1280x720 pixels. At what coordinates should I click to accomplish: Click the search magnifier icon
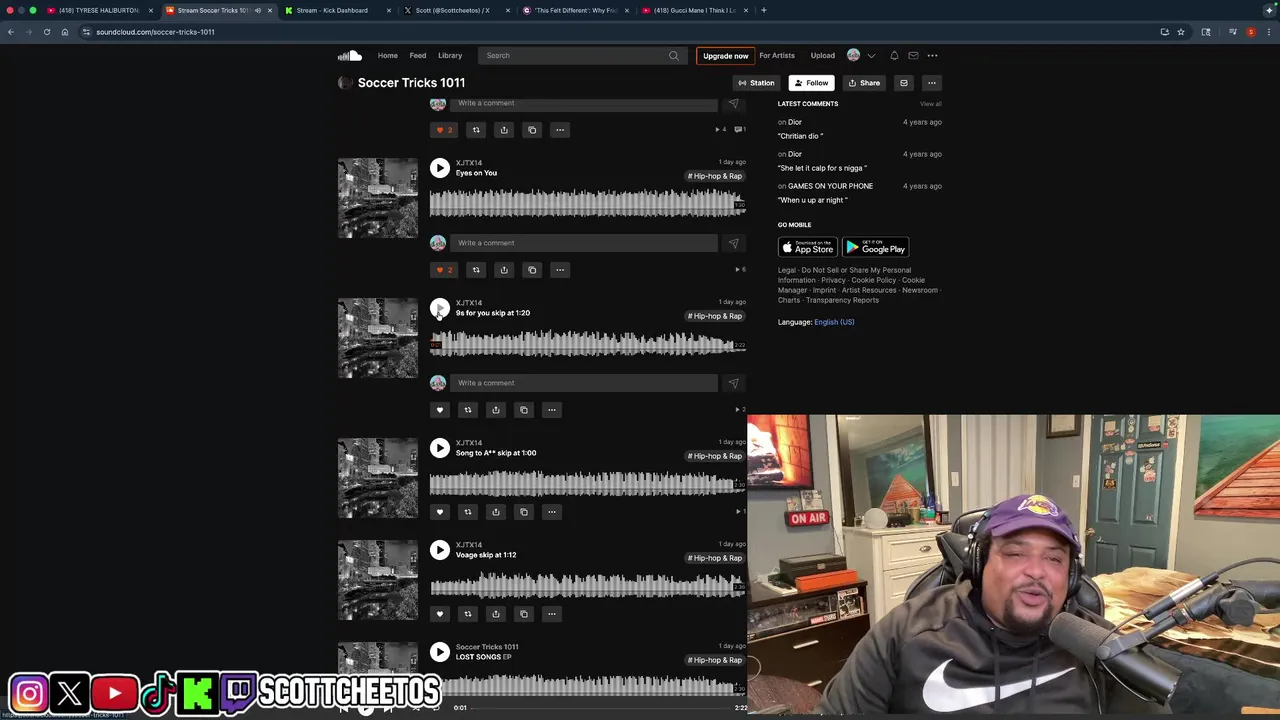pyautogui.click(x=674, y=56)
